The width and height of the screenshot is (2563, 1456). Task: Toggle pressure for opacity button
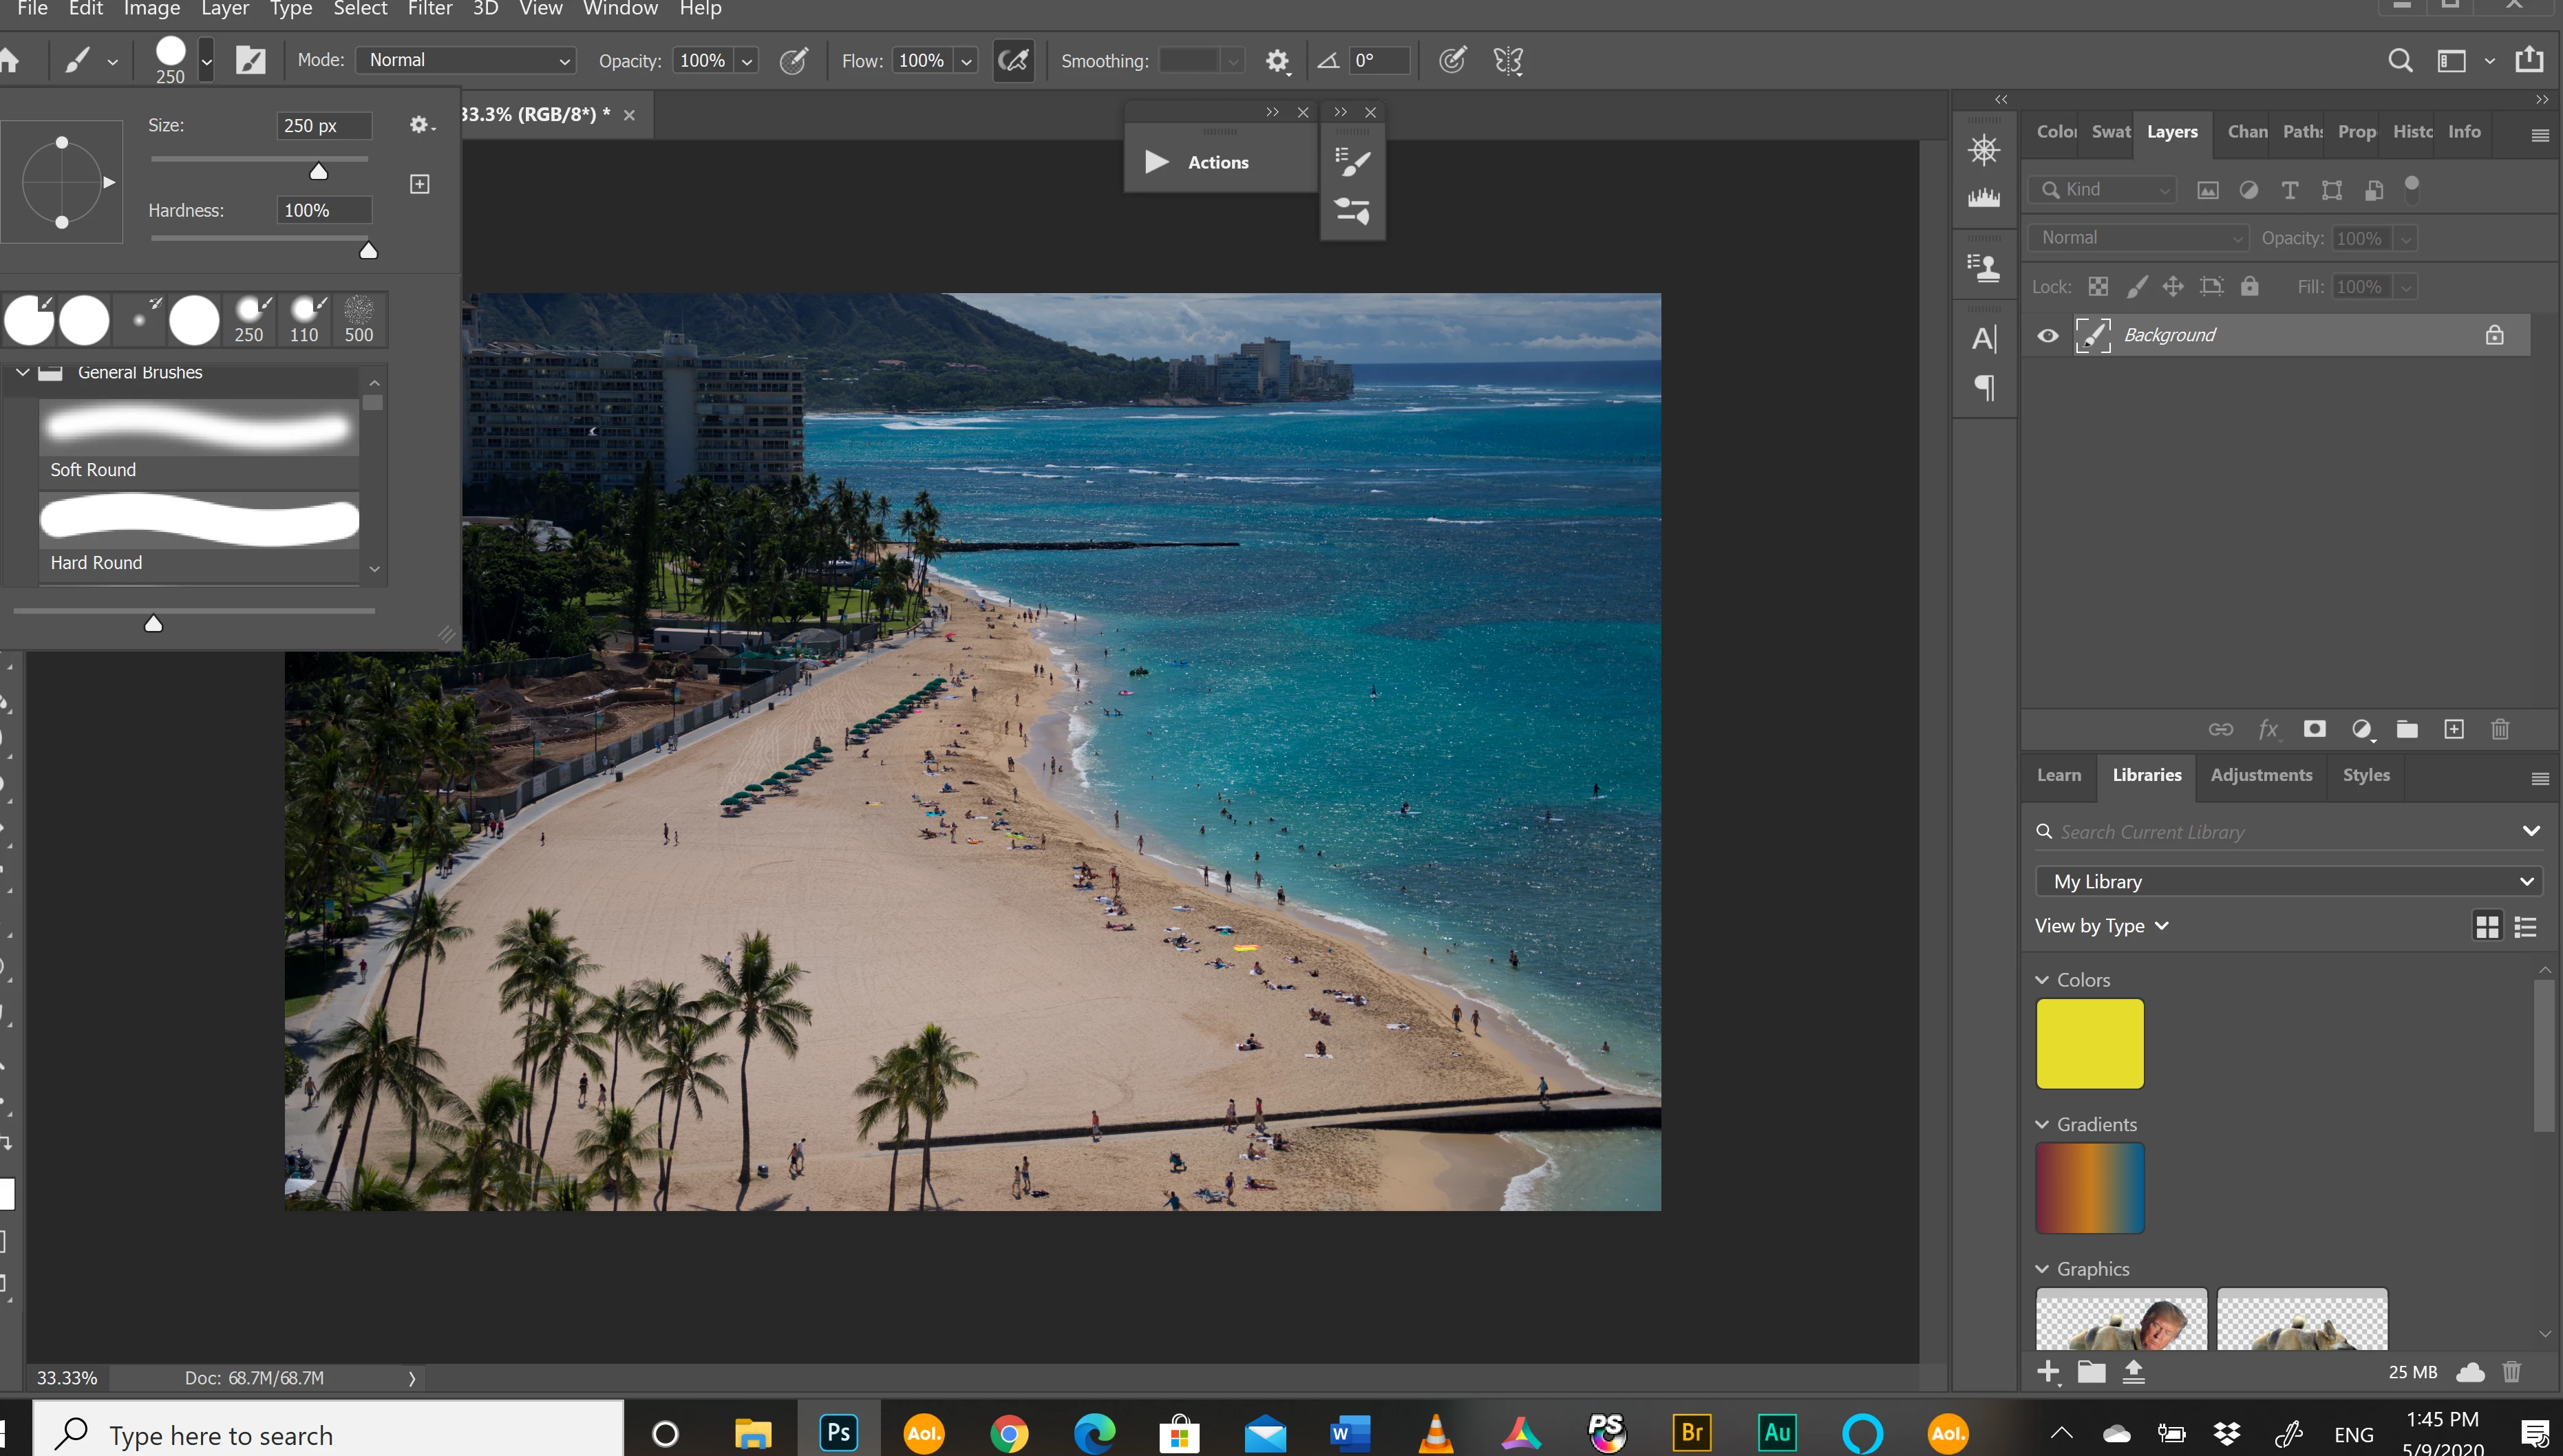tap(794, 61)
